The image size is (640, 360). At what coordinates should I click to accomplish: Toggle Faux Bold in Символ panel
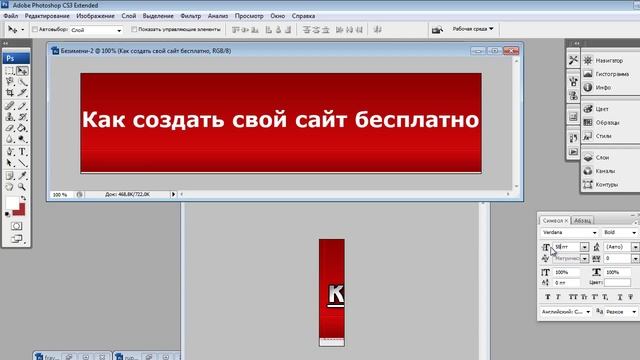tap(548, 297)
